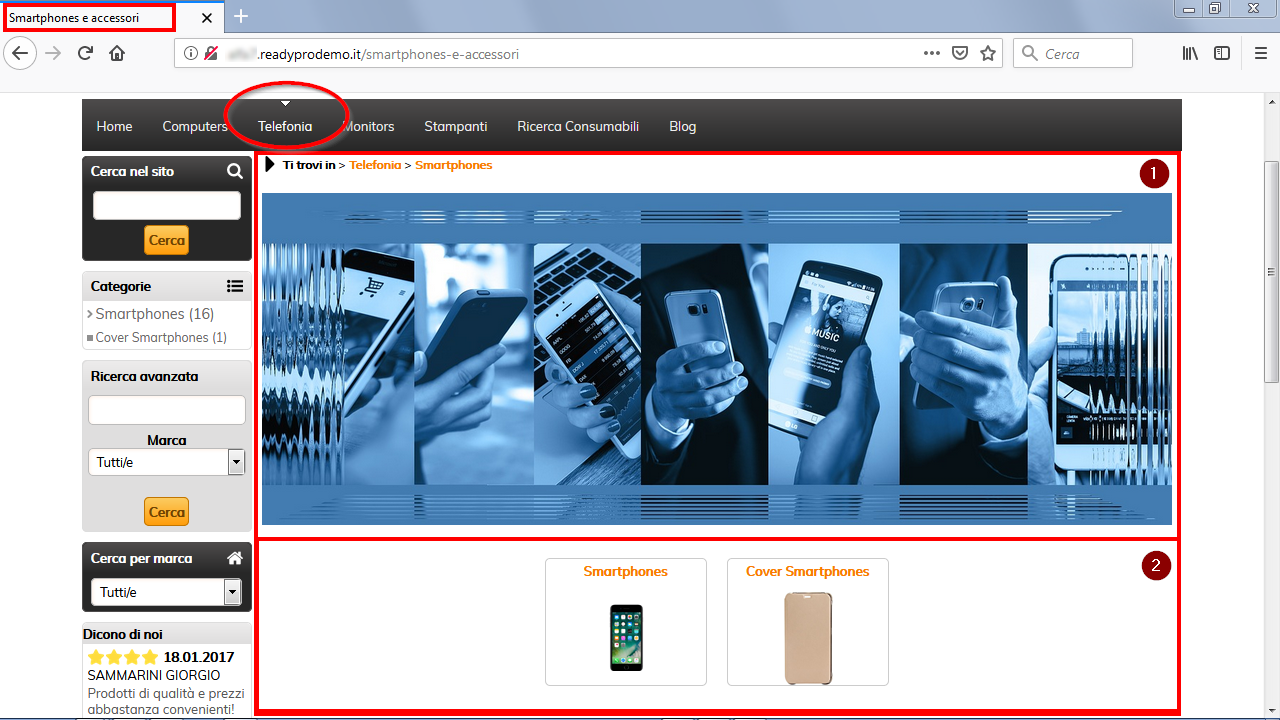
Task: Click the review date 18.01.2017
Action: click(199, 657)
